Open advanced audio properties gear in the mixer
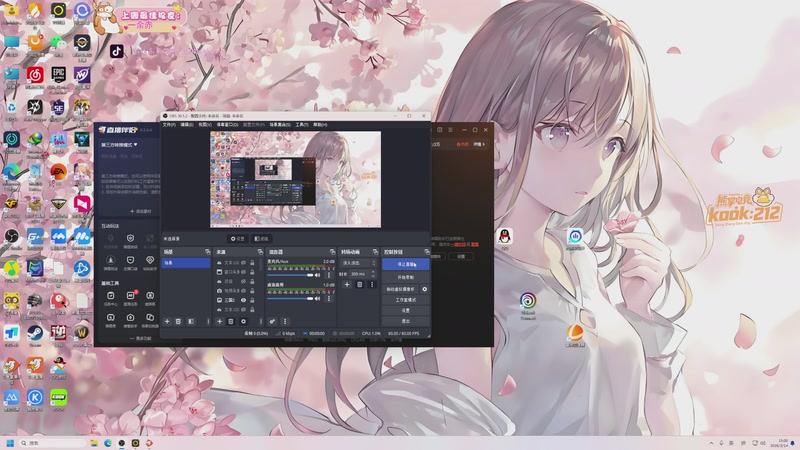The height and width of the screenshot is (450, 800). [x=272, y=321]
